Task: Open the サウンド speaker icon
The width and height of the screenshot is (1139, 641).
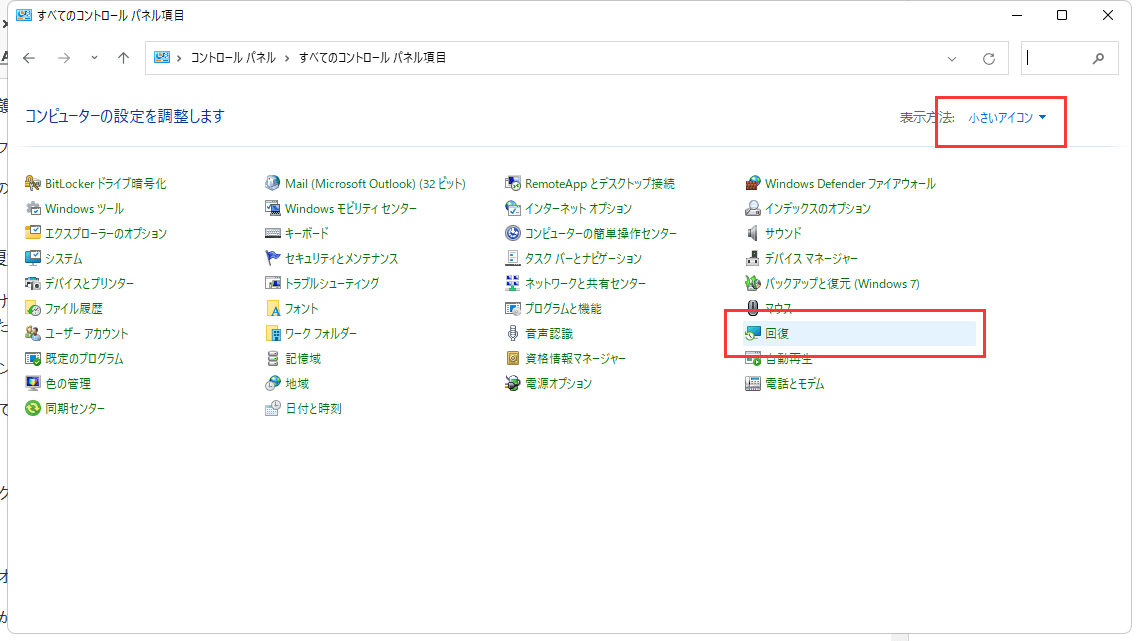Action: coord(753,234)
